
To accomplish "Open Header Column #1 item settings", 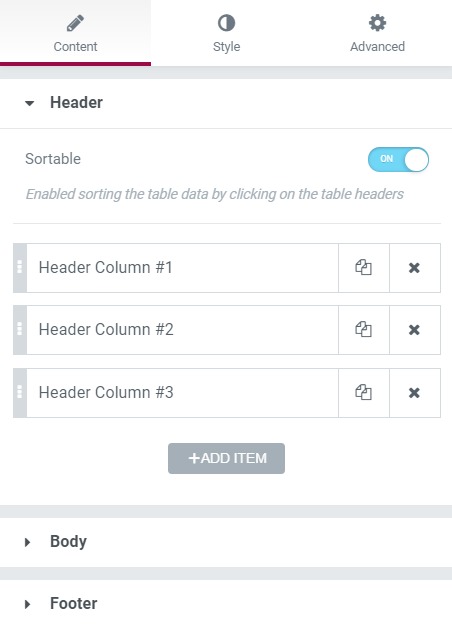I will 183,268.
